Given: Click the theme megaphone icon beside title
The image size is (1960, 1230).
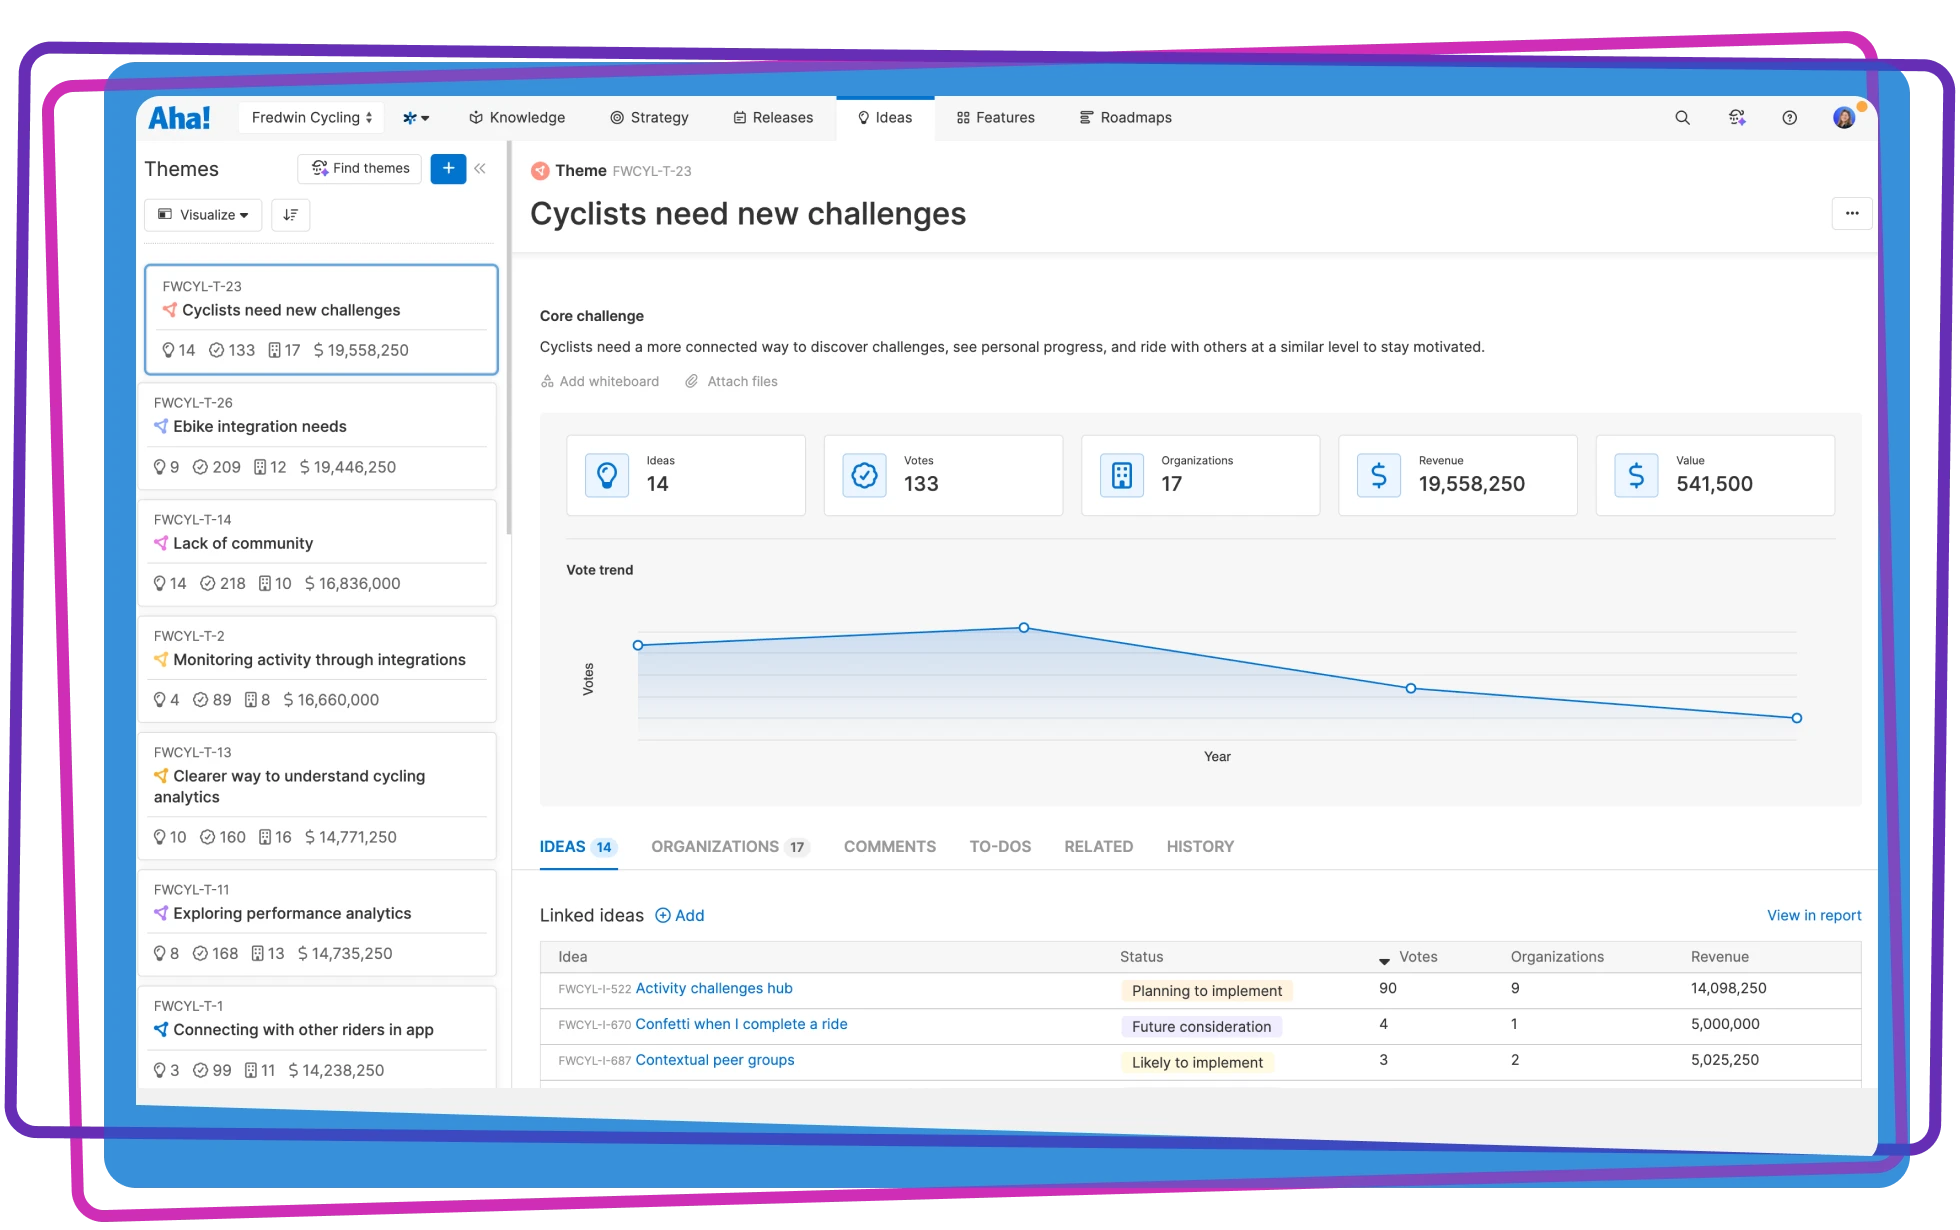Looking at the screenshot, I should pos(540,171).
